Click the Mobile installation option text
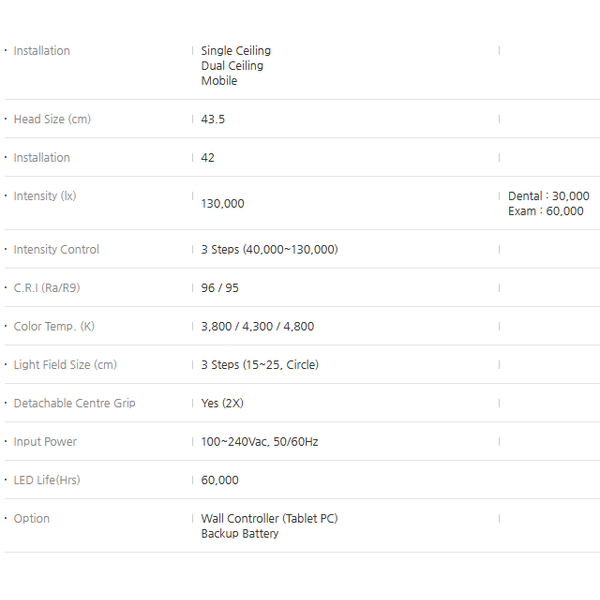Image resolution: width=600 pixels, height=600 pixels. click(x=219, y=81)
